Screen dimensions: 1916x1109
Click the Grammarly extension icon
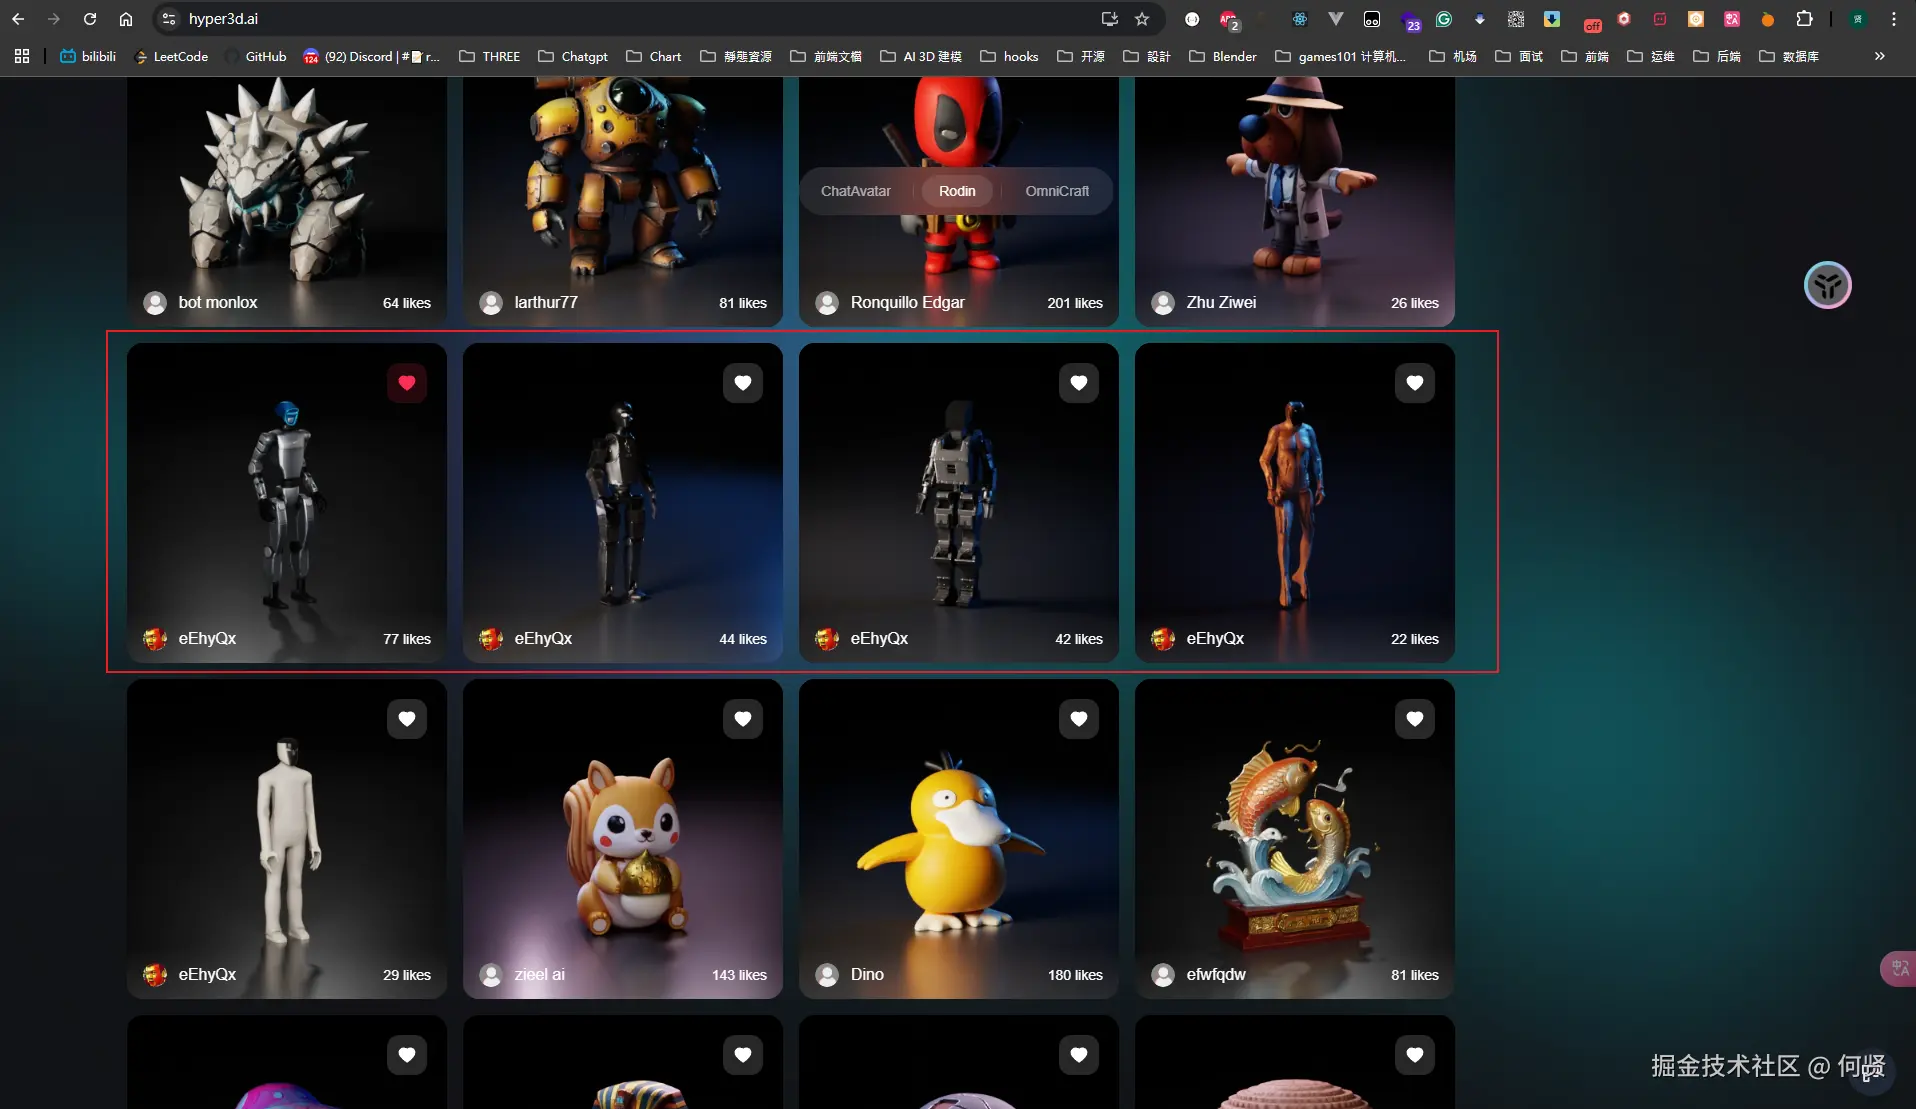[1444, 19]
